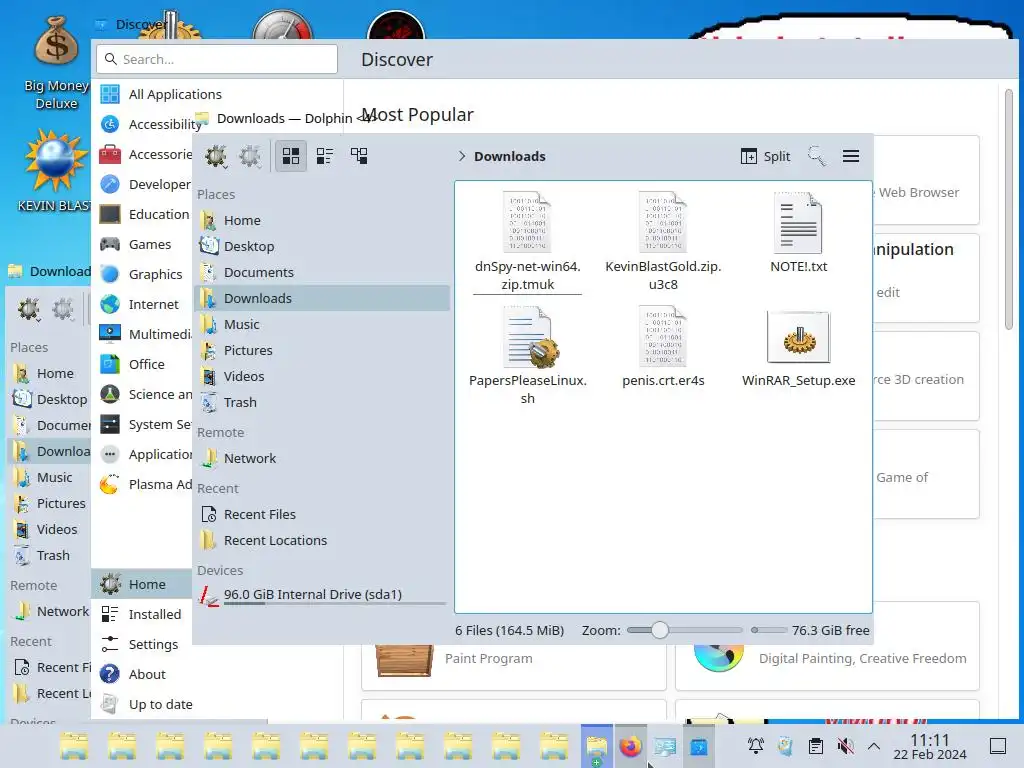The image size is (1024, 768).
Task: Click the Discover window vertical scrollbar
Action: (x=1008, y=209)
